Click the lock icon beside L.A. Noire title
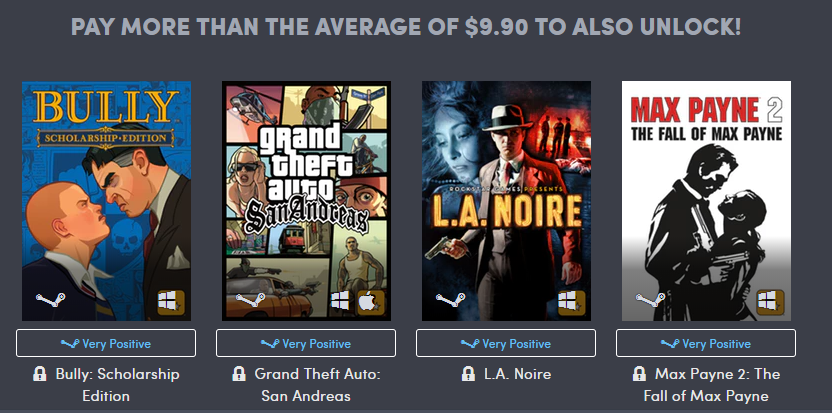The height and width of the screenshot is (413, 832). click(468, 374)
